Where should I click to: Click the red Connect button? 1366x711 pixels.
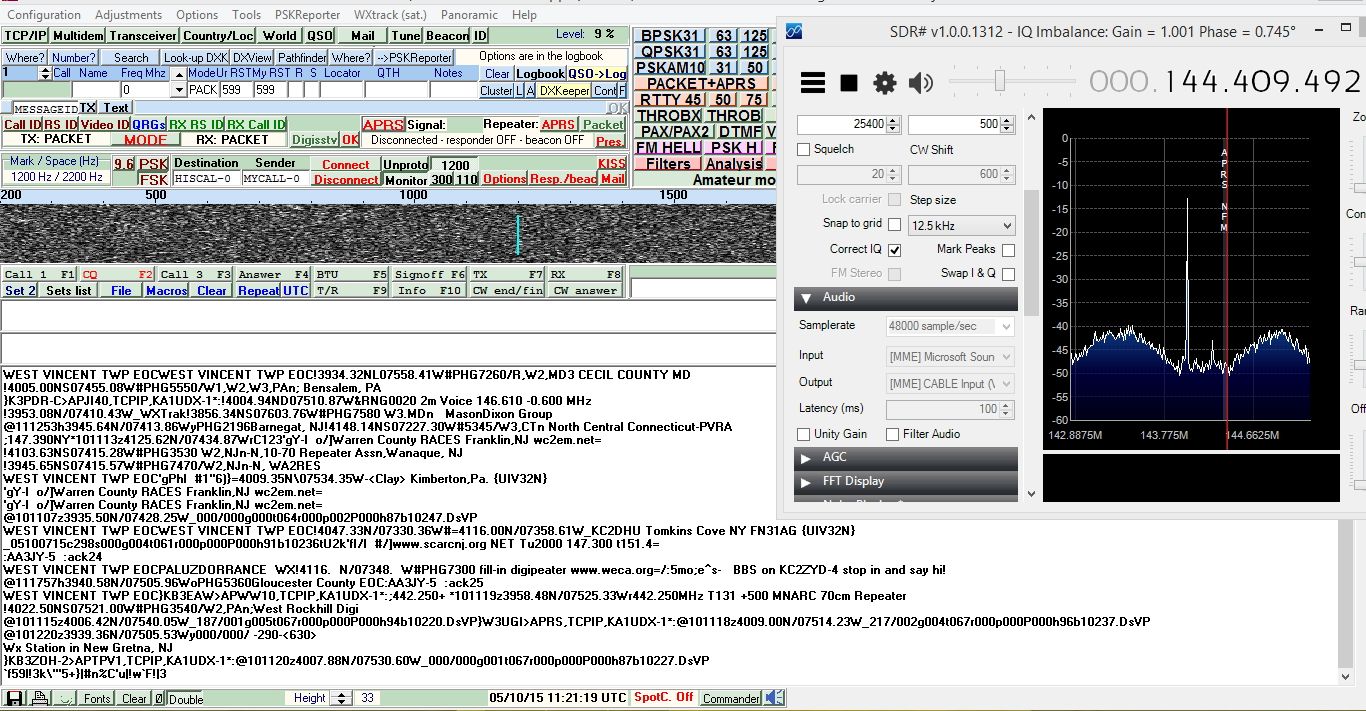pos(346,165)
